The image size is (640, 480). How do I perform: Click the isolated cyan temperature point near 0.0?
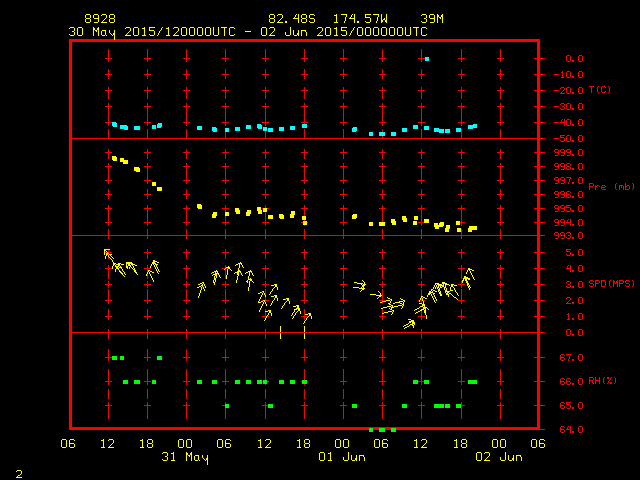[427, 59]
